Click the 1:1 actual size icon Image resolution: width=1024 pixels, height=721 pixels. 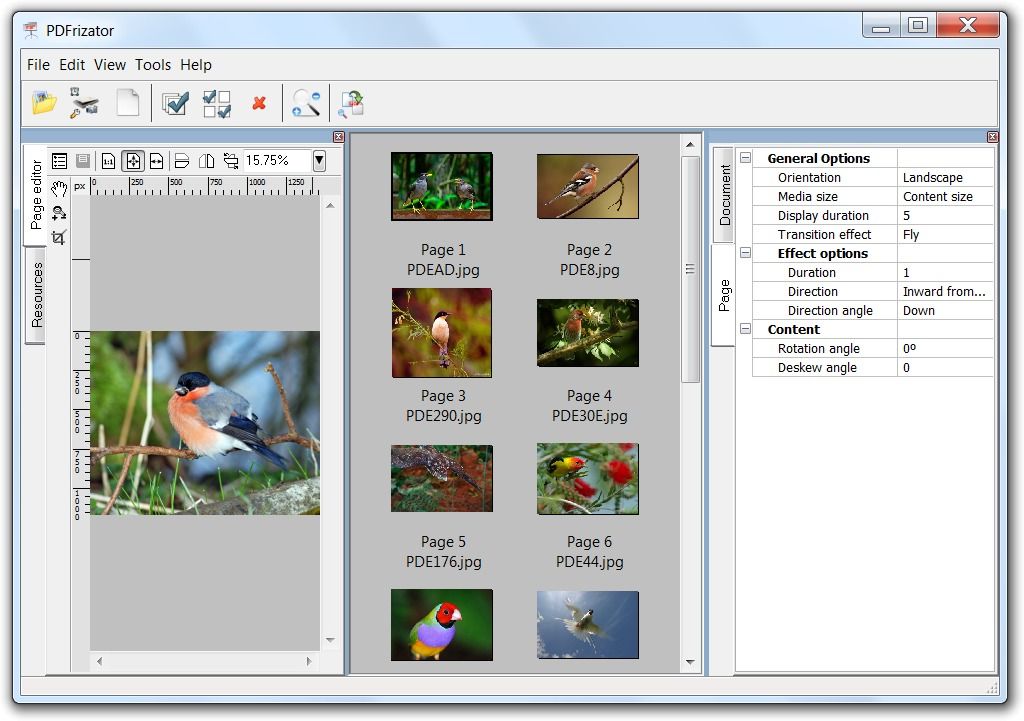click(109, 161)
